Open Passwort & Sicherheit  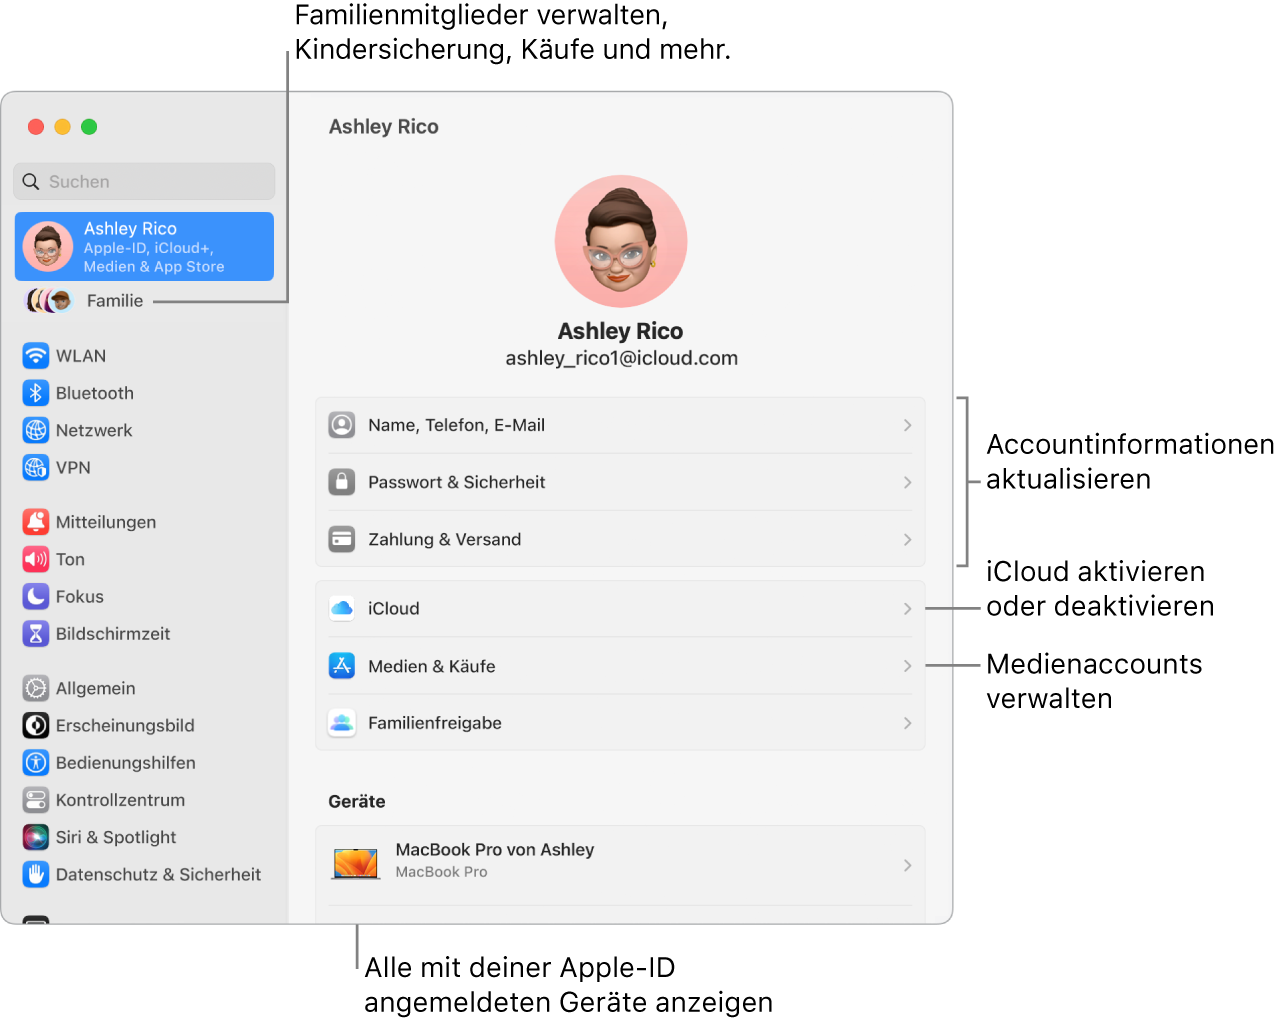coord(620,482)
